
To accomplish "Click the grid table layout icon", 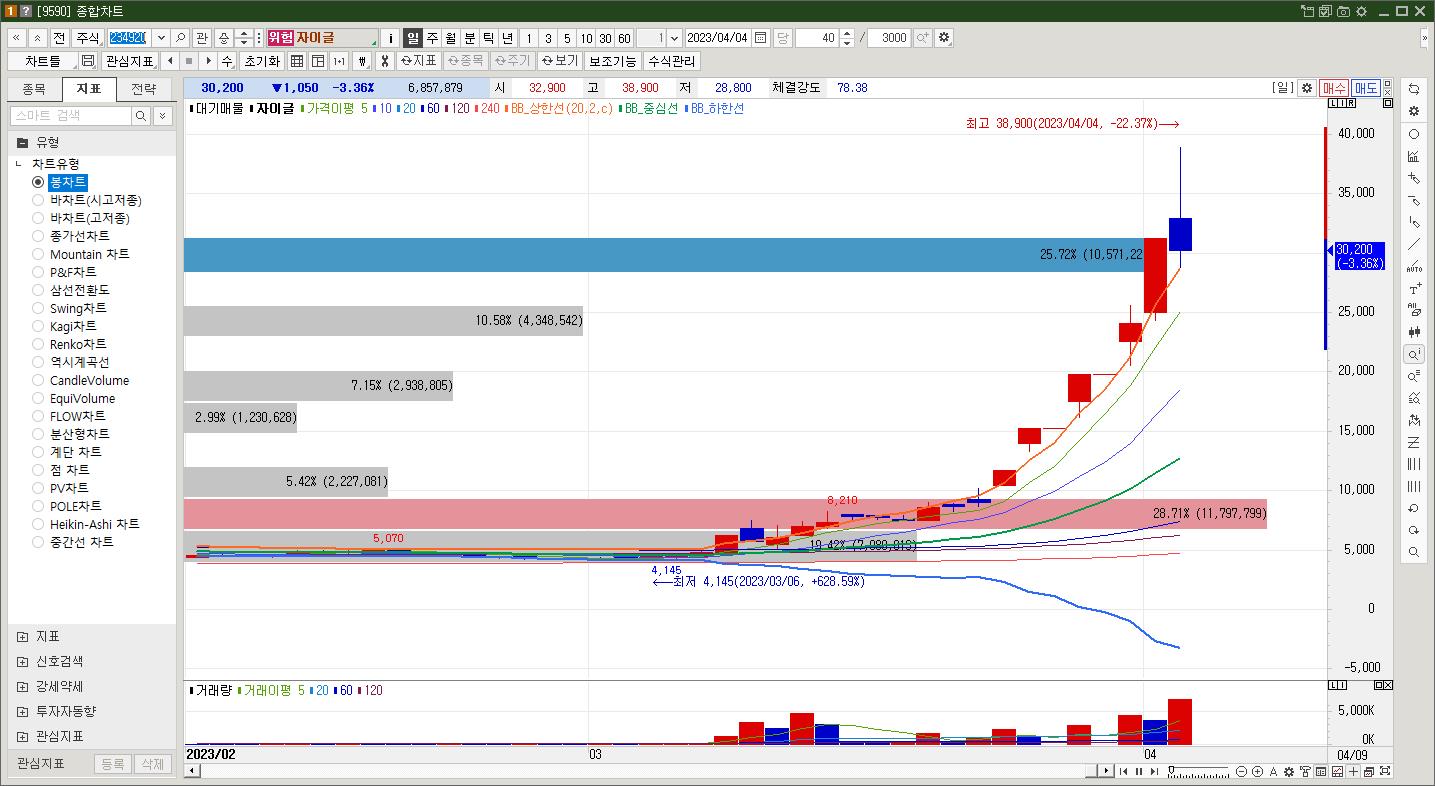I will pyautogui.click(x=297, y=61).
